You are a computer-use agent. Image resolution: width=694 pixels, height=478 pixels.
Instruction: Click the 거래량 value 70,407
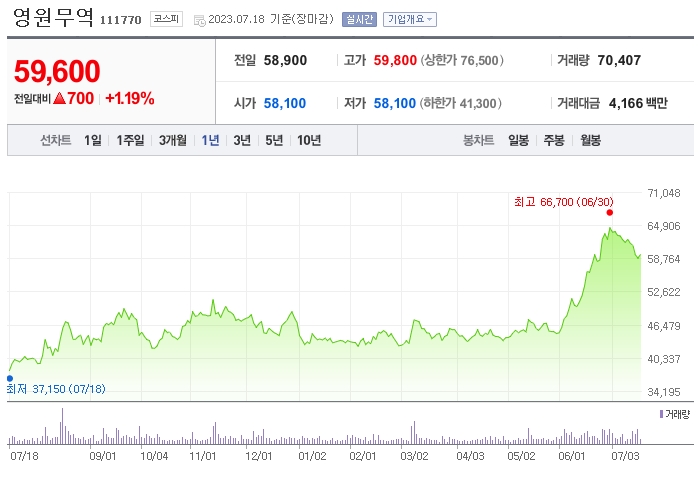[619, 60]
